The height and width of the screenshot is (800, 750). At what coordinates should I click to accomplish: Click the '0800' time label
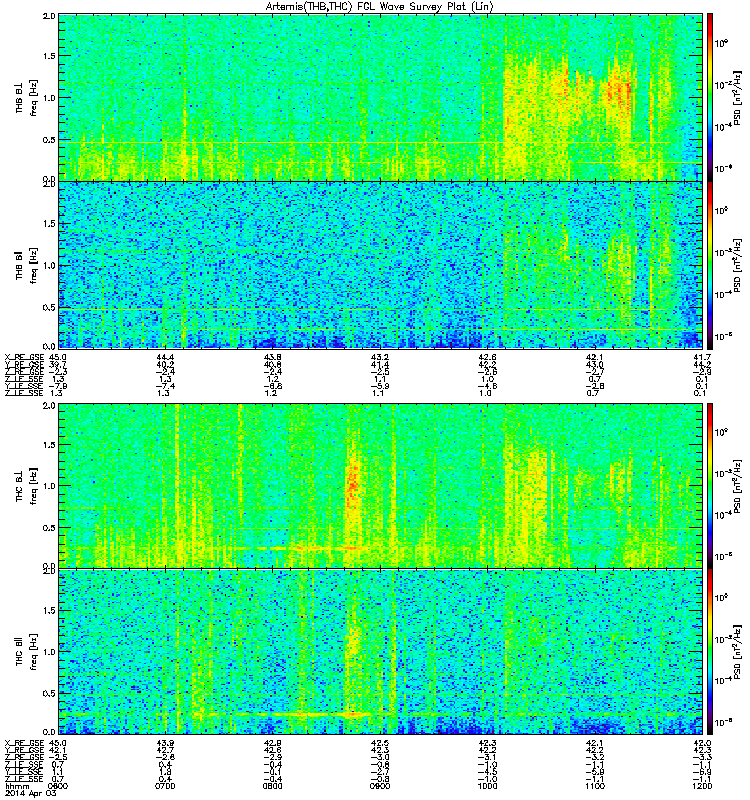(272, 786)
